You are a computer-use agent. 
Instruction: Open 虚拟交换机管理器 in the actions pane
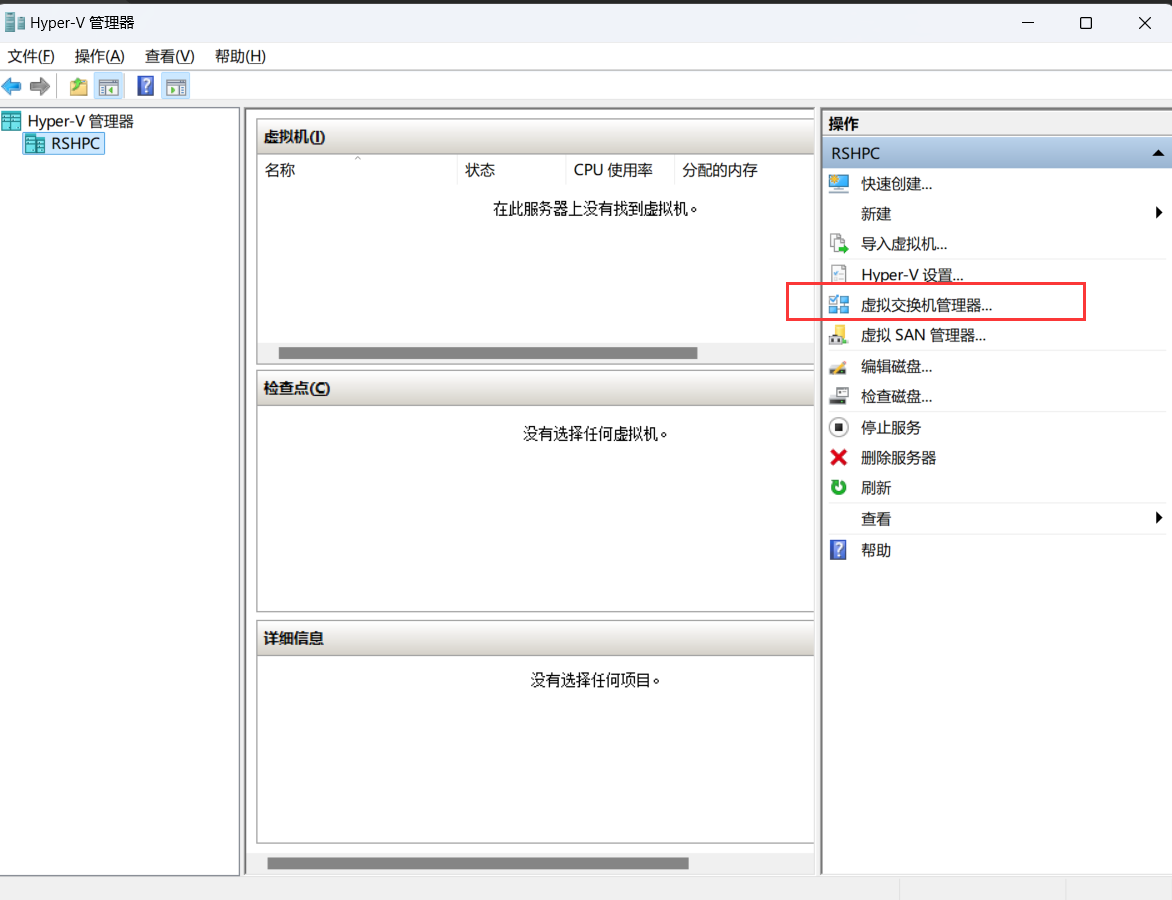926,305
